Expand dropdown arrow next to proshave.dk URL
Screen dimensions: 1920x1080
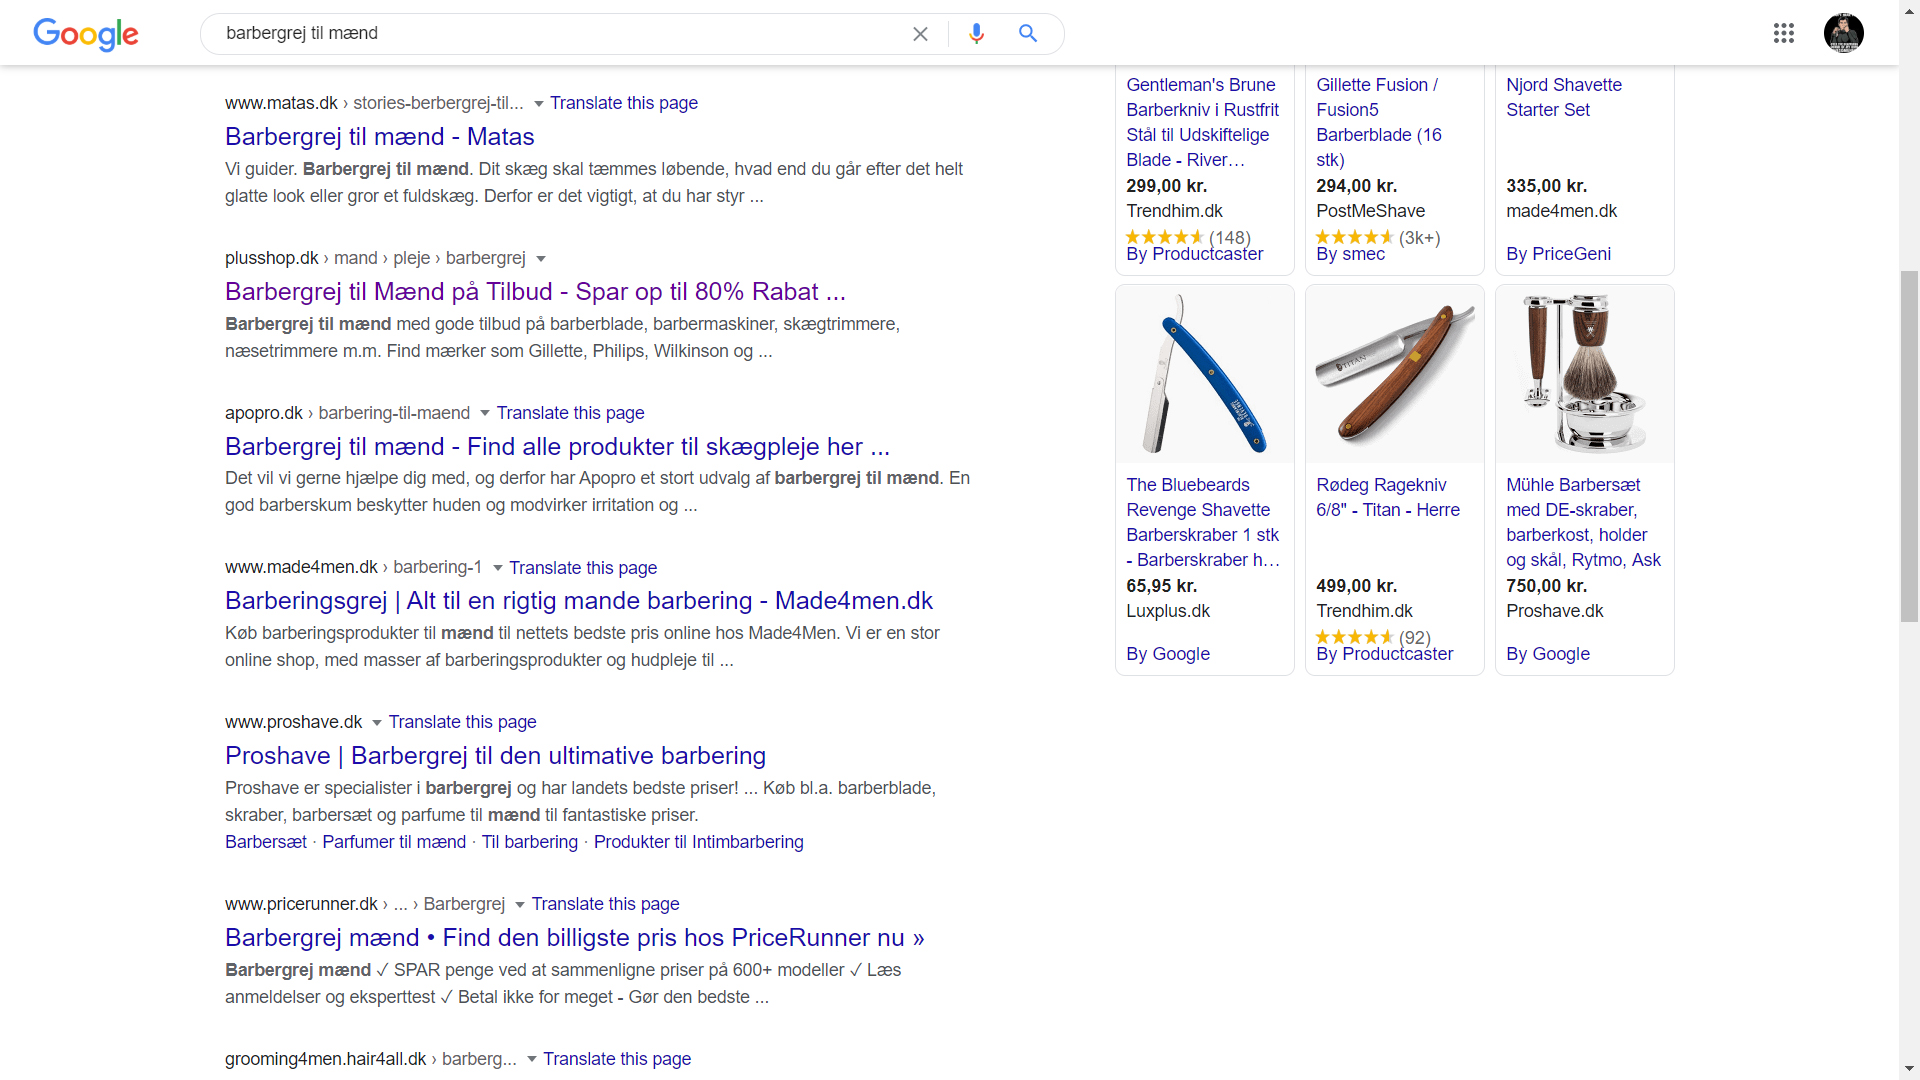pyautogui.click(x=377, y=723)
